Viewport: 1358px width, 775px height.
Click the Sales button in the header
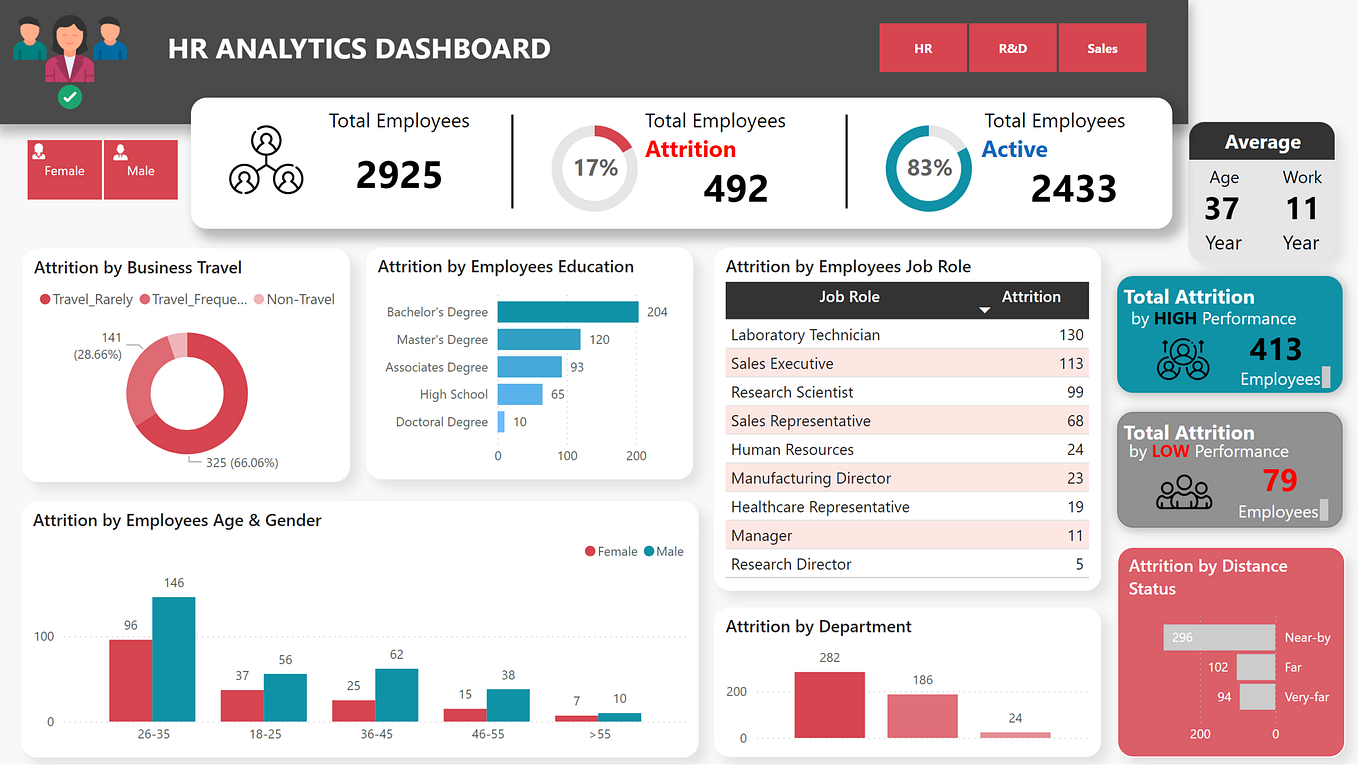pos(1102,47)
